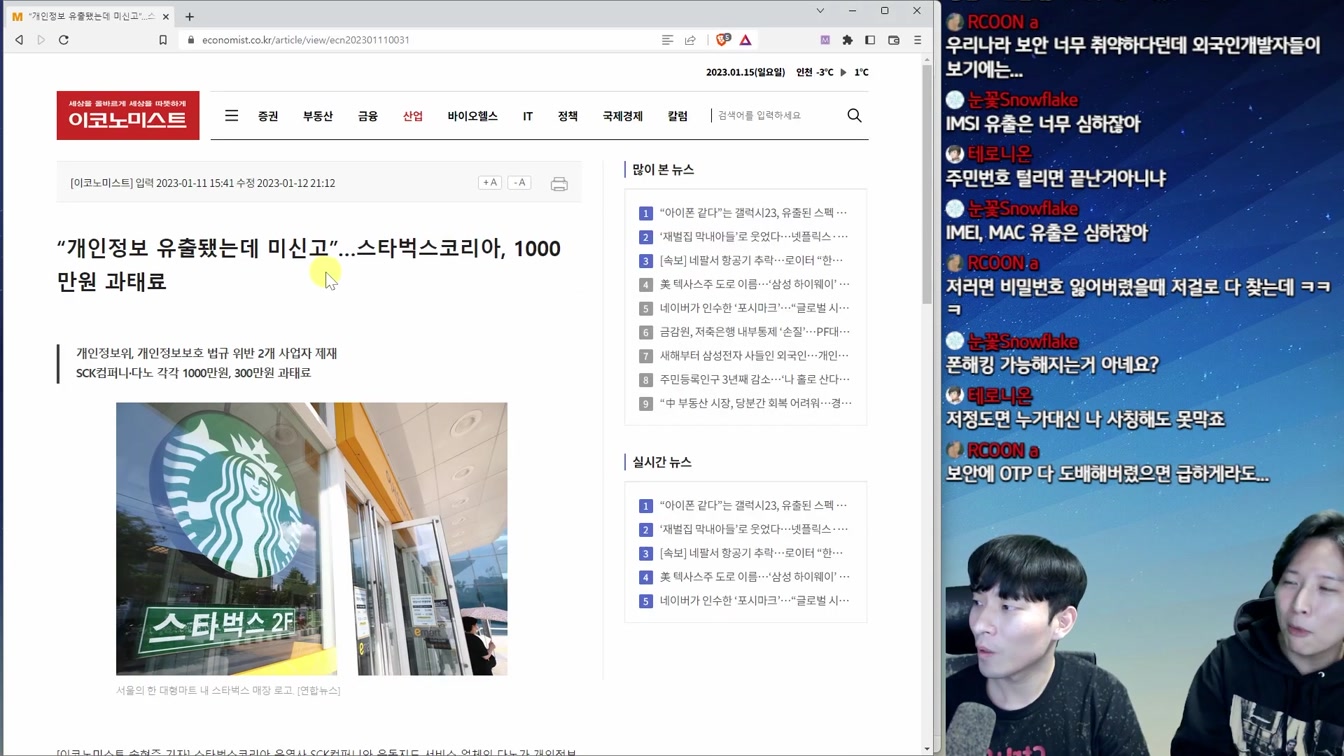Open the Brave wallet icon

coord(894,40)
